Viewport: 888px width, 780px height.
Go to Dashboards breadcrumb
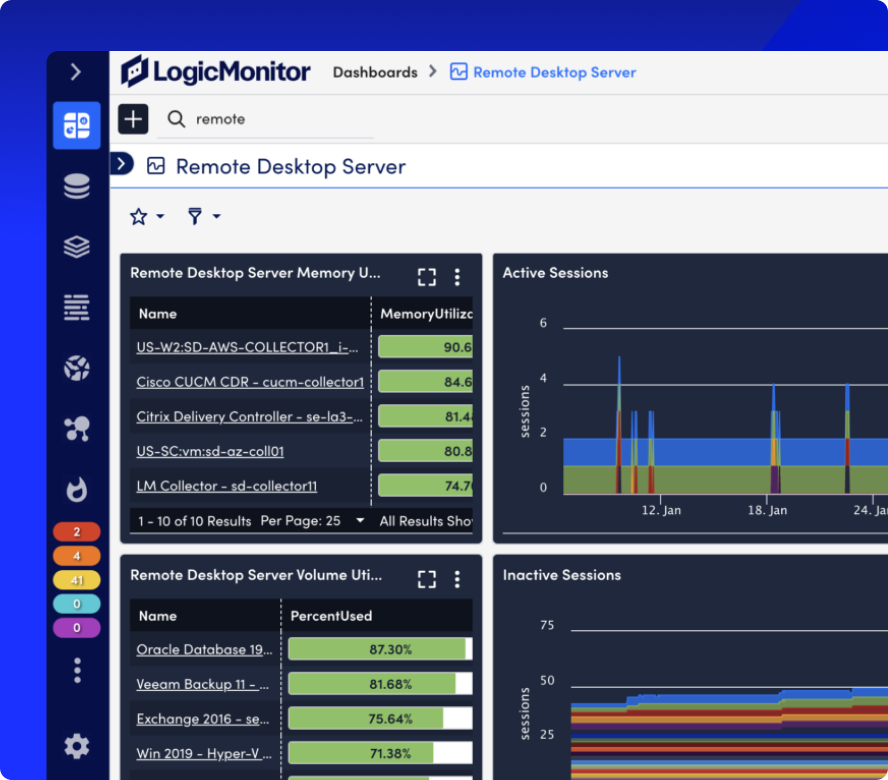(x=375, y=73)
